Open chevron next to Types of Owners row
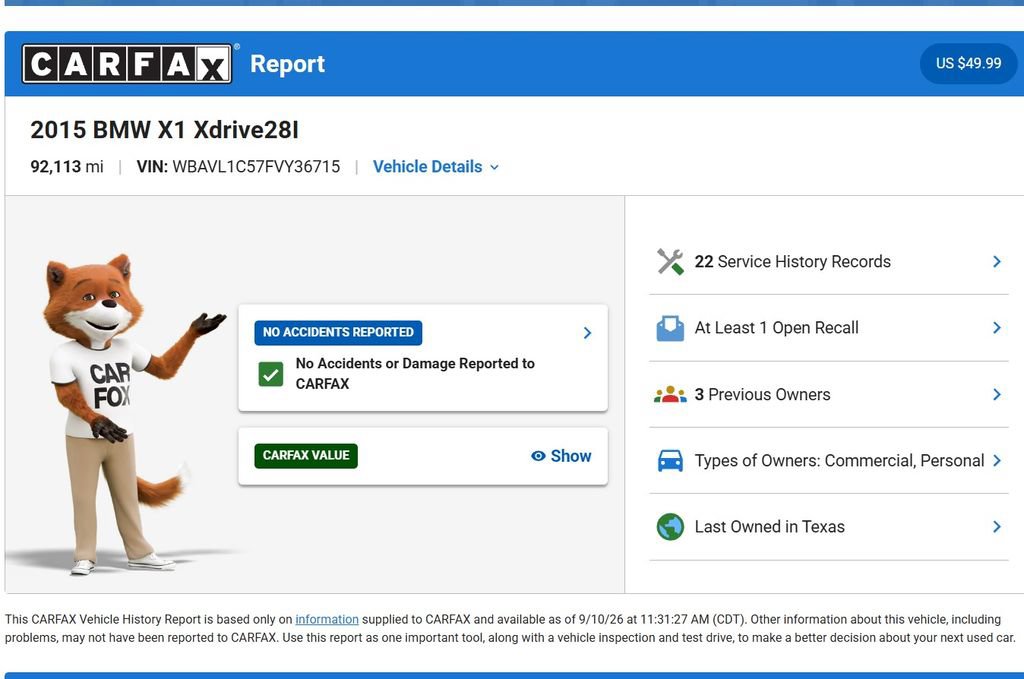Viewport: 1024px width, 679px height. [x=997, y=460]
